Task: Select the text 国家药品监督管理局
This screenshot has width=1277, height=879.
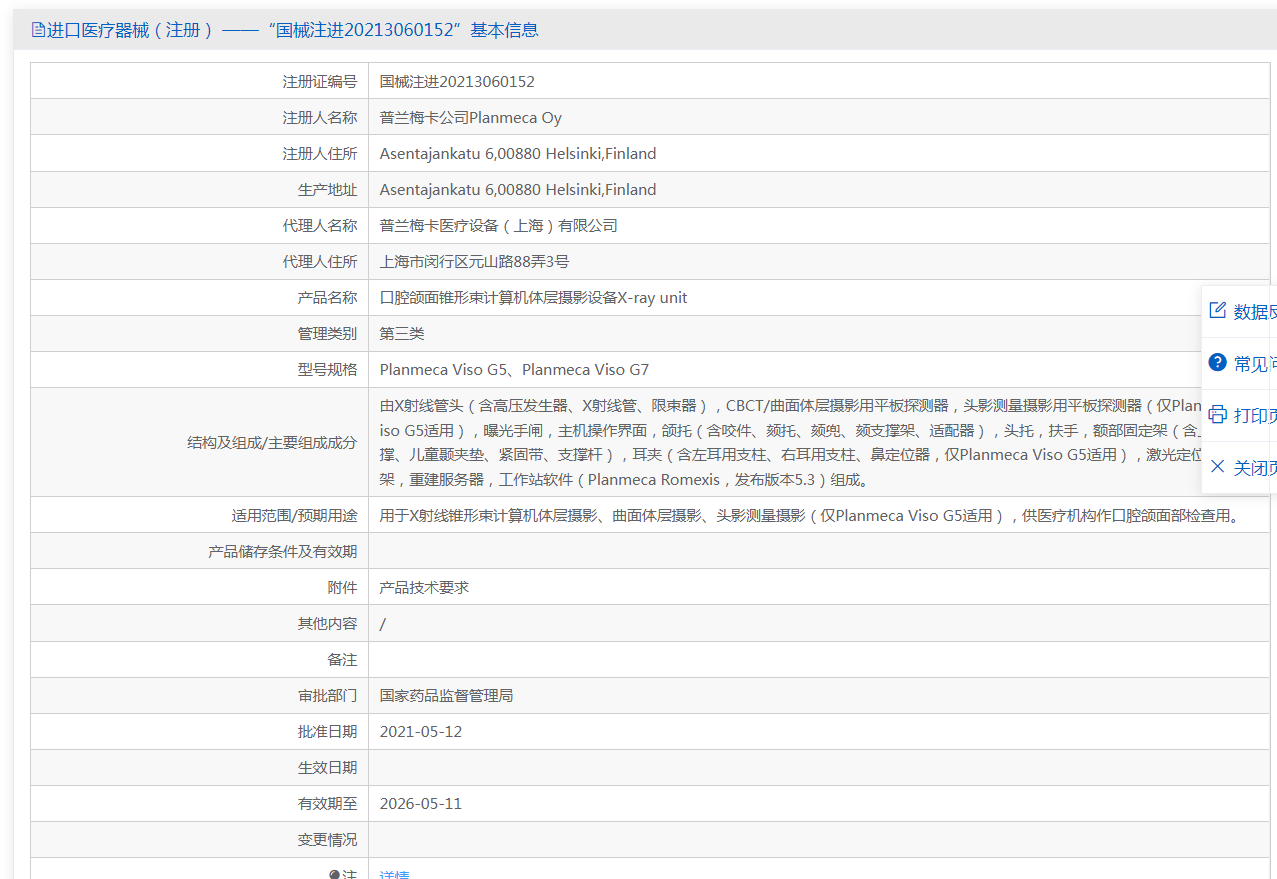Action: [446, 695]
